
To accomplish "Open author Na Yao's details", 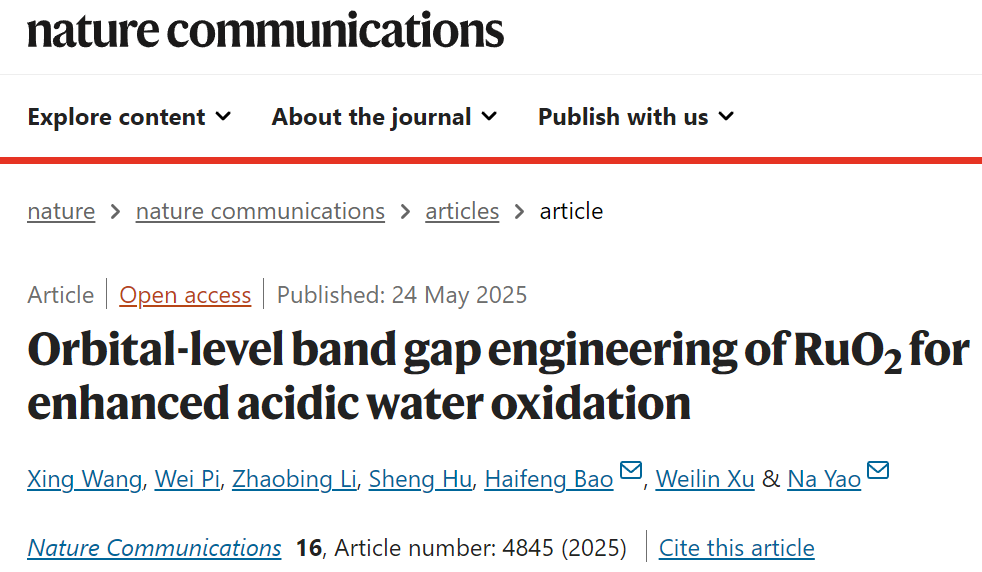I will [824, 479].
